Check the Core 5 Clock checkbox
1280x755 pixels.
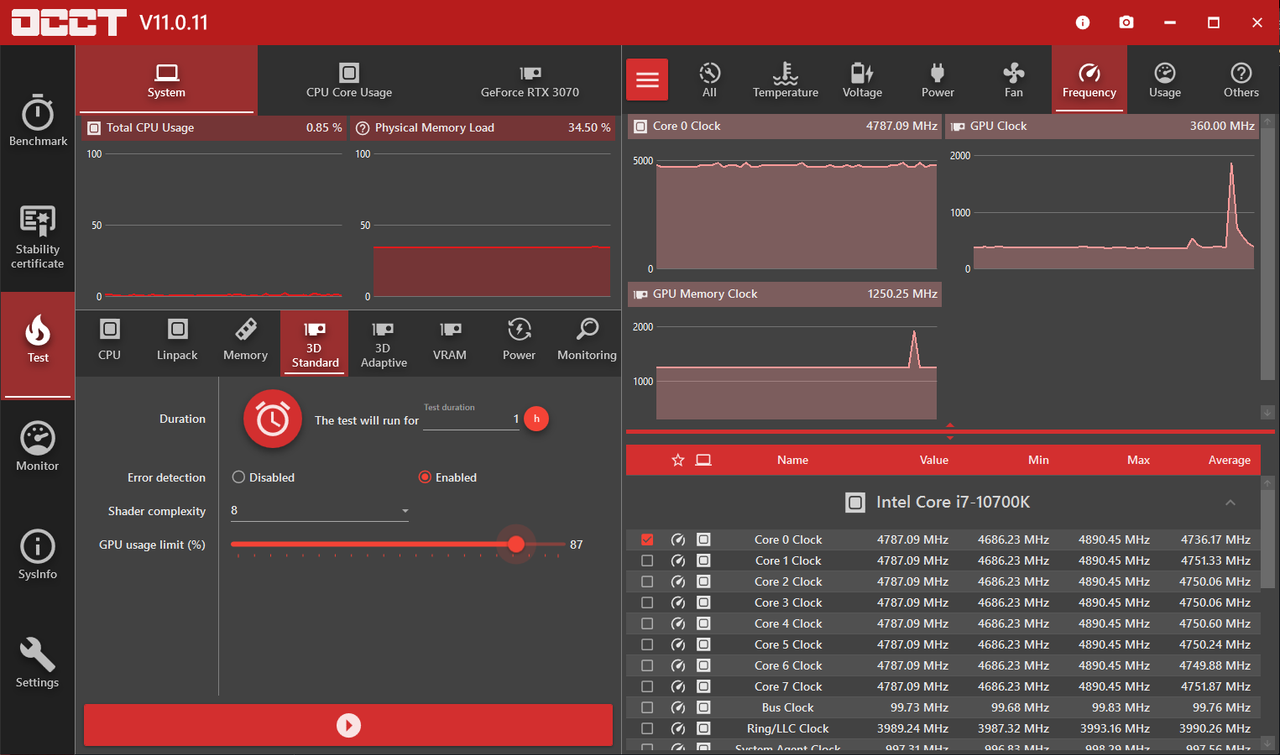click(647, 644)
